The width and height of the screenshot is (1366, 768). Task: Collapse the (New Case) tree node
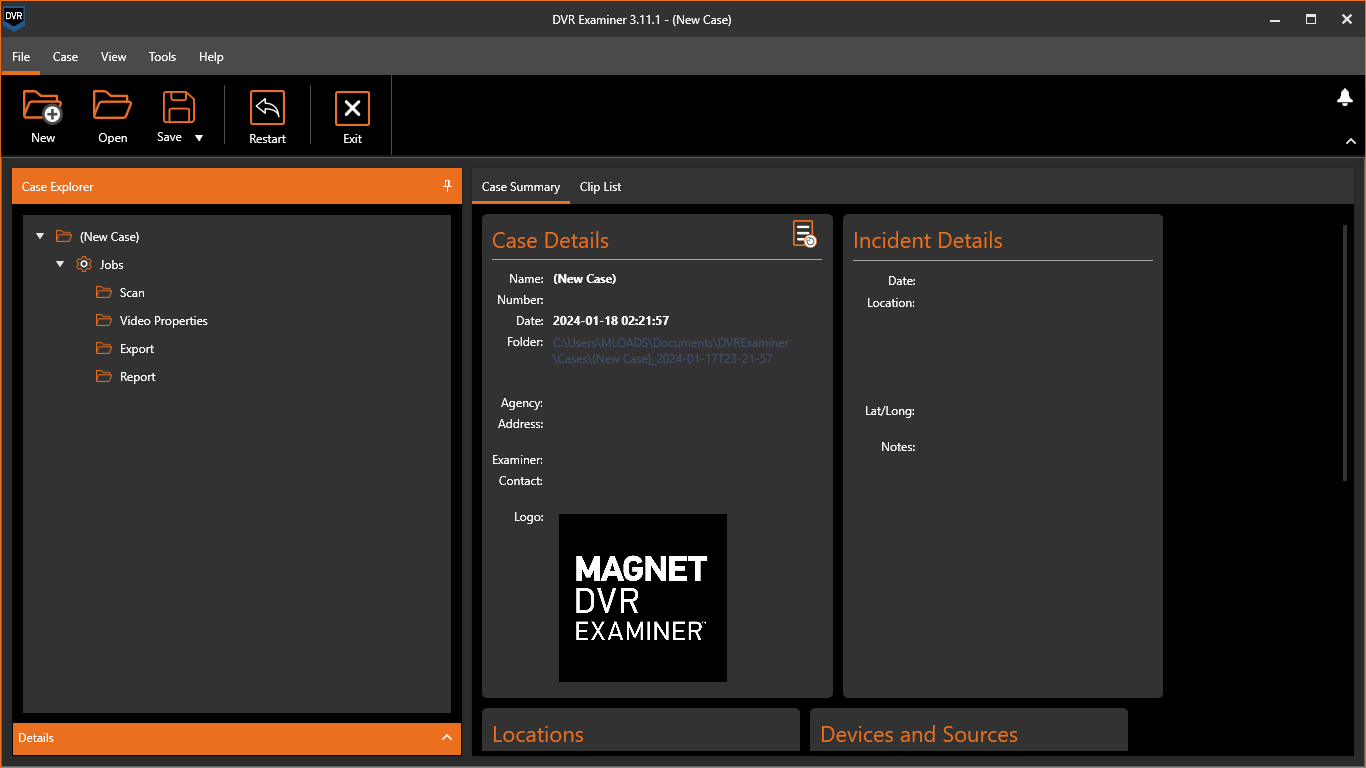(x=40, y=237)
